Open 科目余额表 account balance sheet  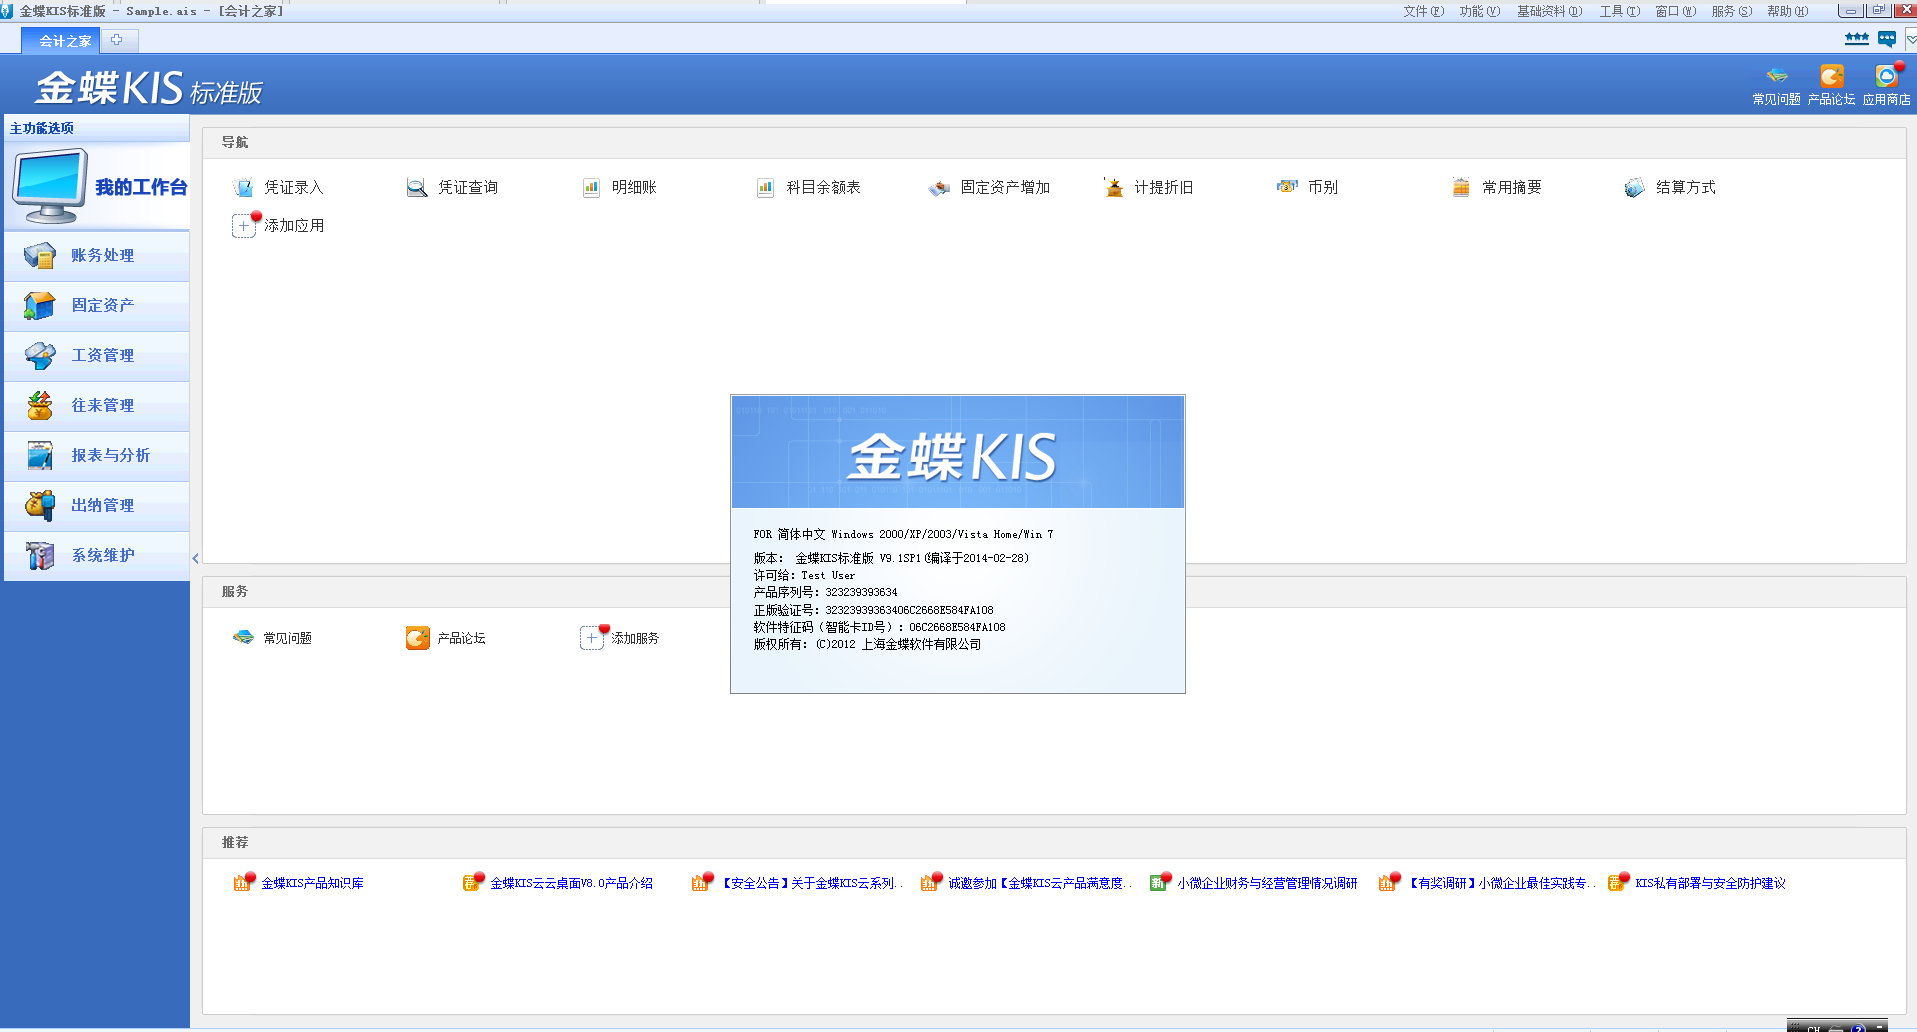[x=765, y=188]
